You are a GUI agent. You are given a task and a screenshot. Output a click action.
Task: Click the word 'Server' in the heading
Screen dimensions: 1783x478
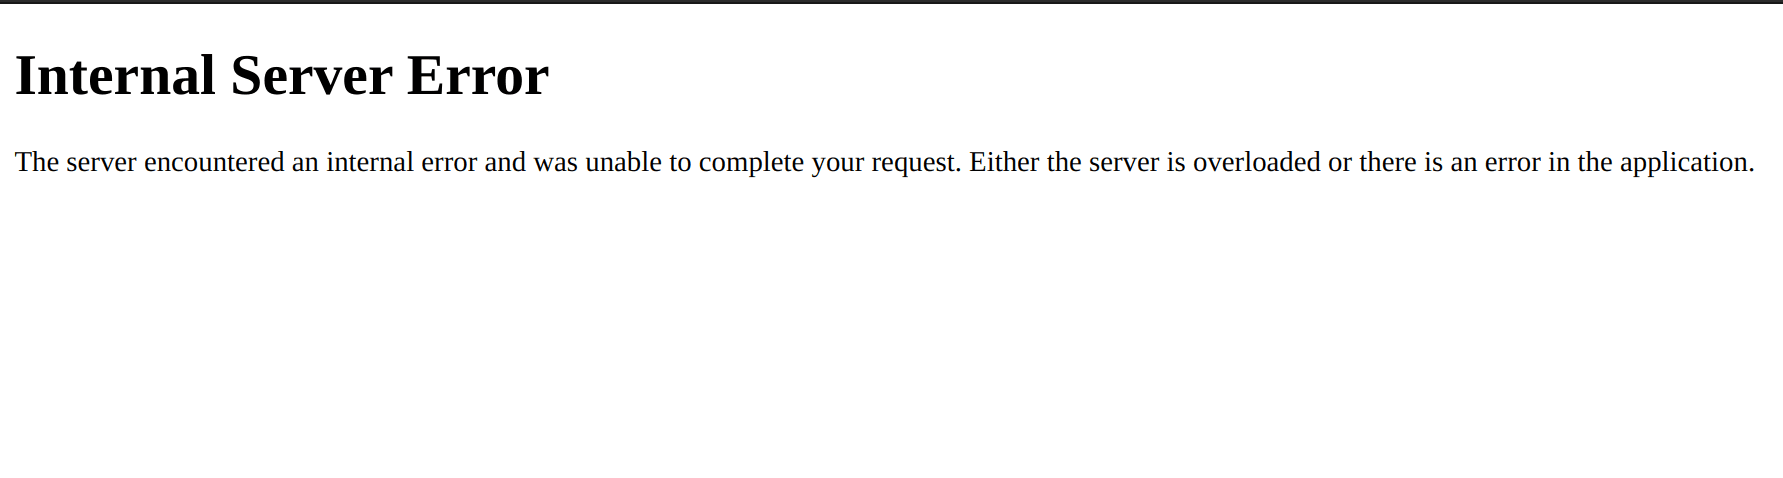pos(311,75)
